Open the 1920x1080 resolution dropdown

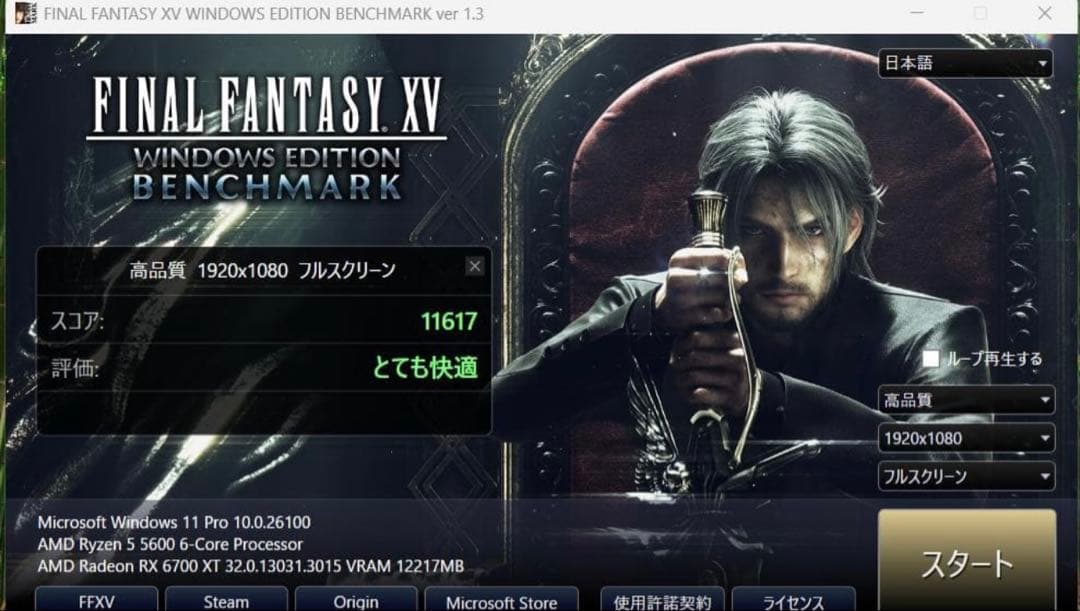(966, 438)
